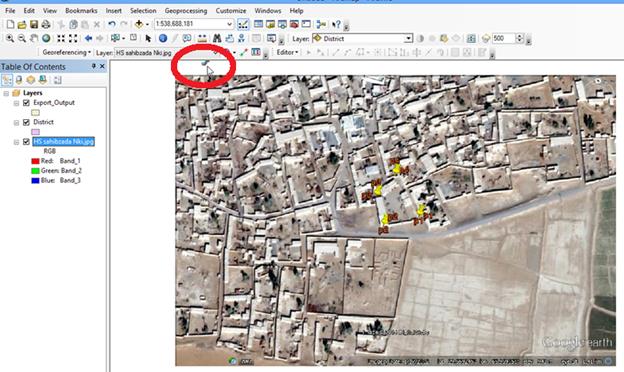Open the georeferencing View Link Table icon
The image size is (624, 372).
coord(256,53)
